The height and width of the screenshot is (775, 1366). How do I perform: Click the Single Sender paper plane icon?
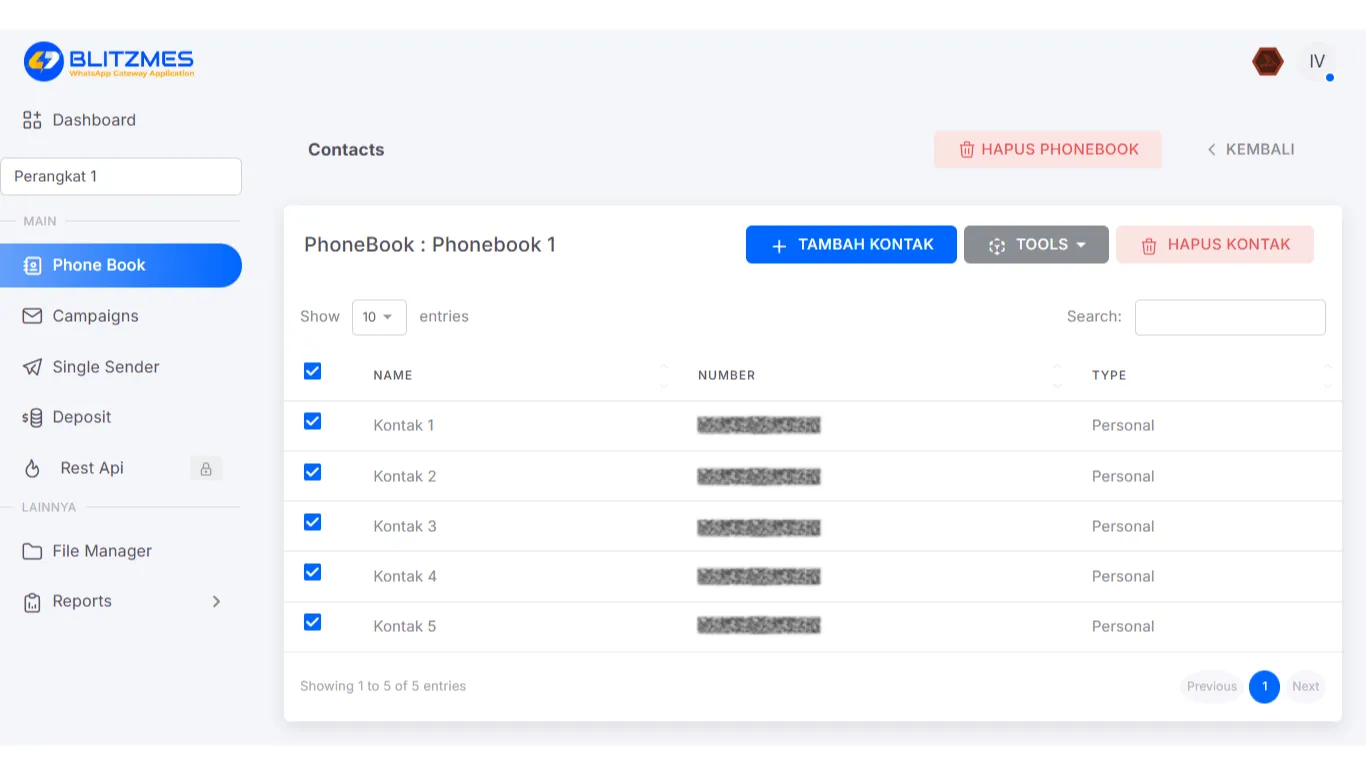32,367
